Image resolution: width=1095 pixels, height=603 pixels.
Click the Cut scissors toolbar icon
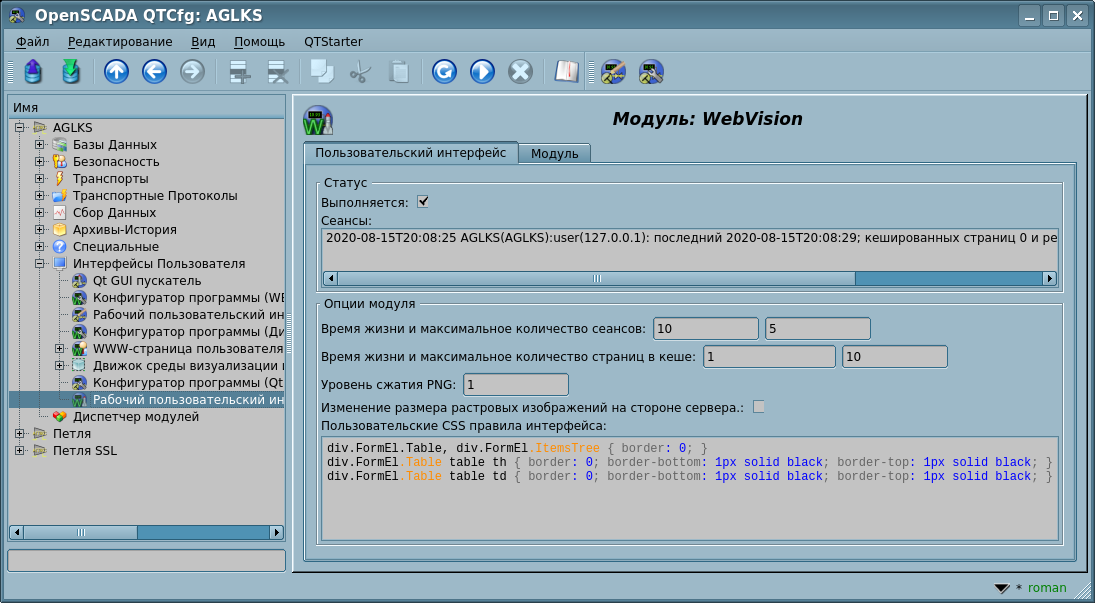pos(360,71)
